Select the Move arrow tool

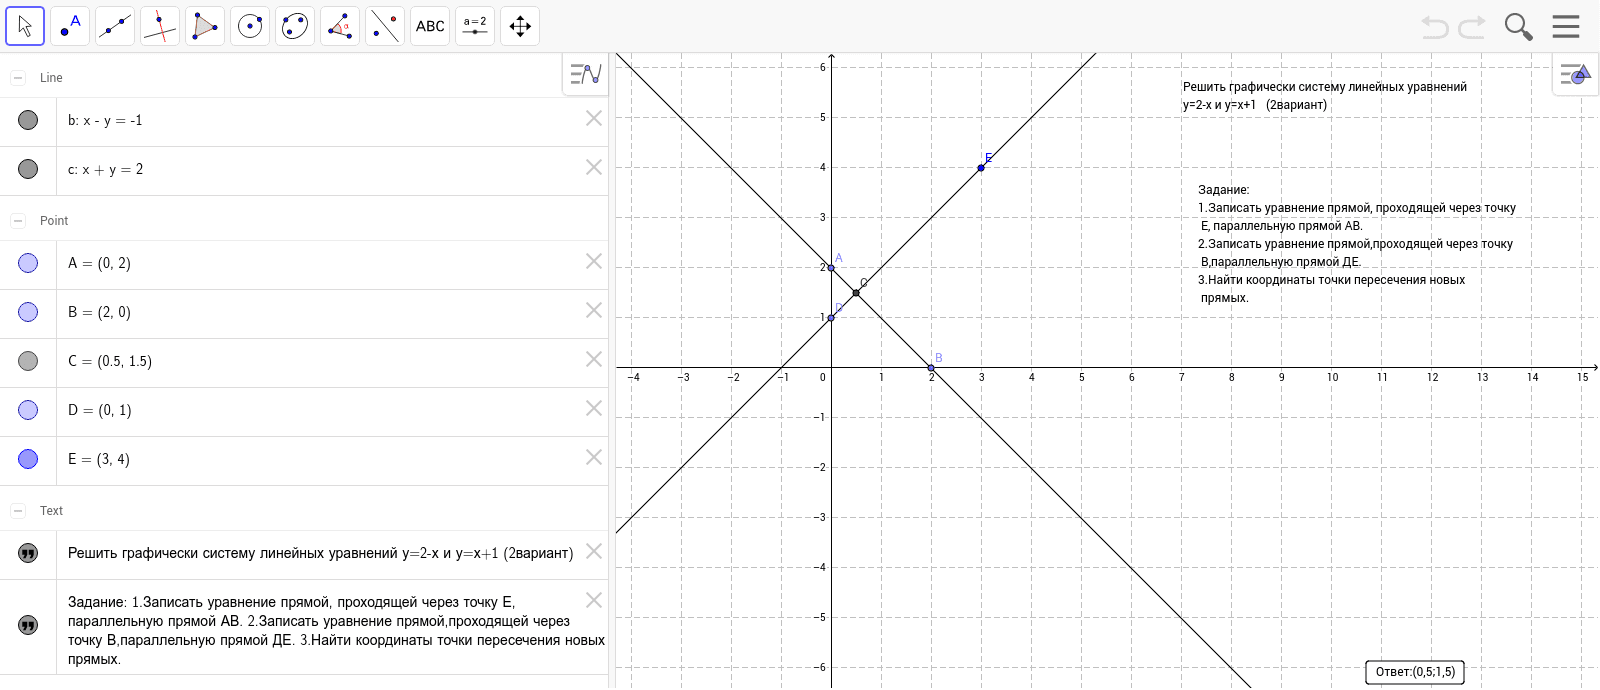point(25,26)
